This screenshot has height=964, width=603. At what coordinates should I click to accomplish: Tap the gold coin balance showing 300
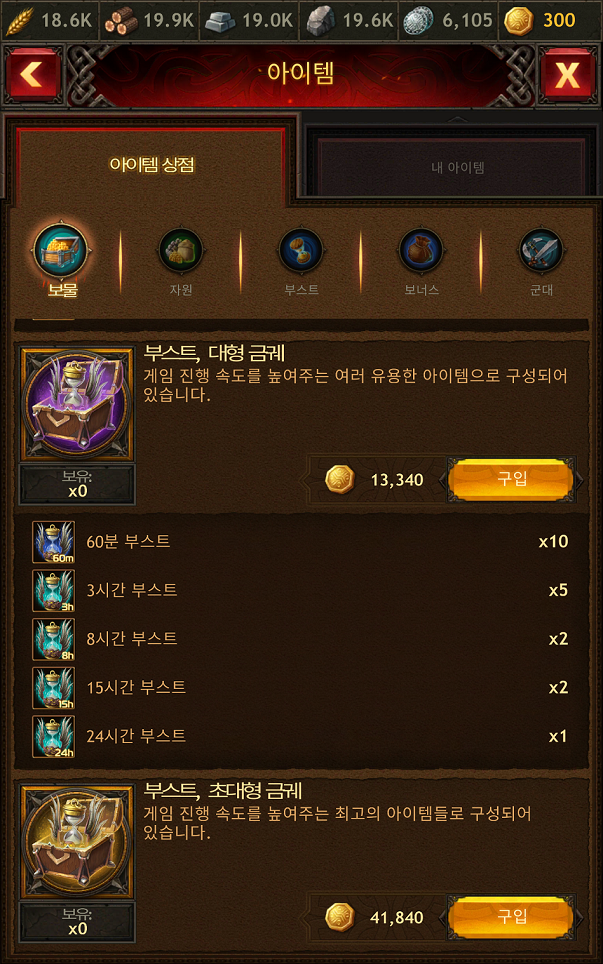pyautogui.click(x=540, y=20)
